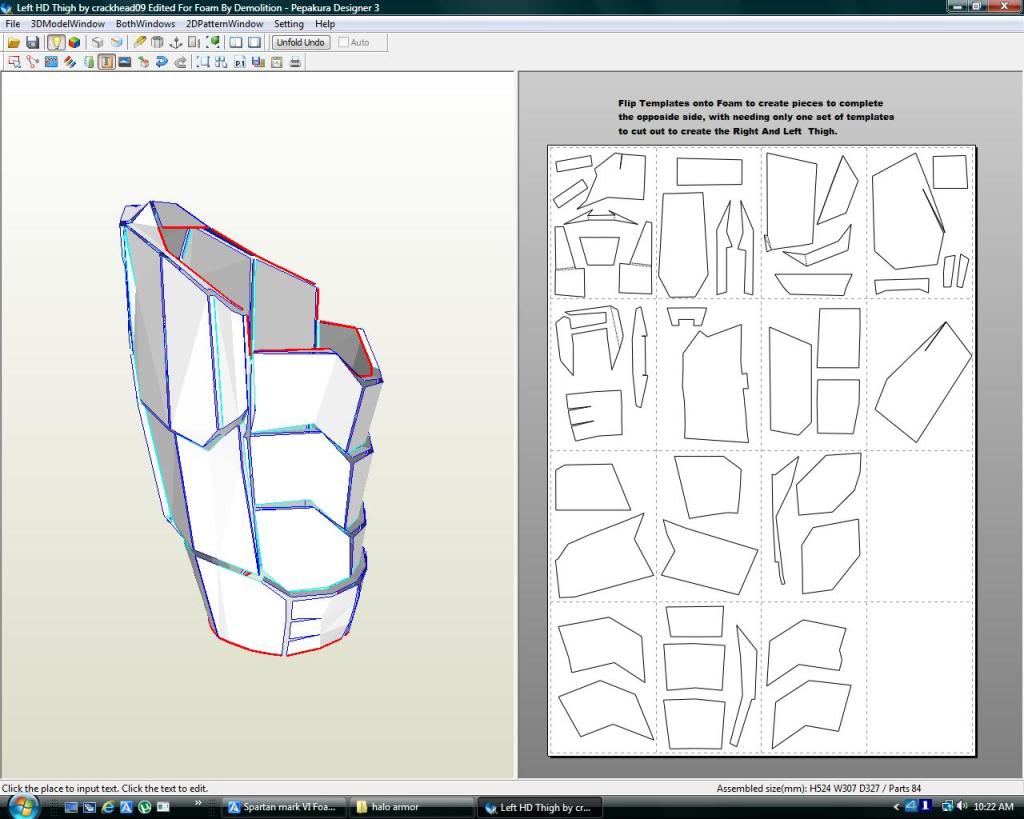Expand the 3DModelWindow menu

click(67, 24)
